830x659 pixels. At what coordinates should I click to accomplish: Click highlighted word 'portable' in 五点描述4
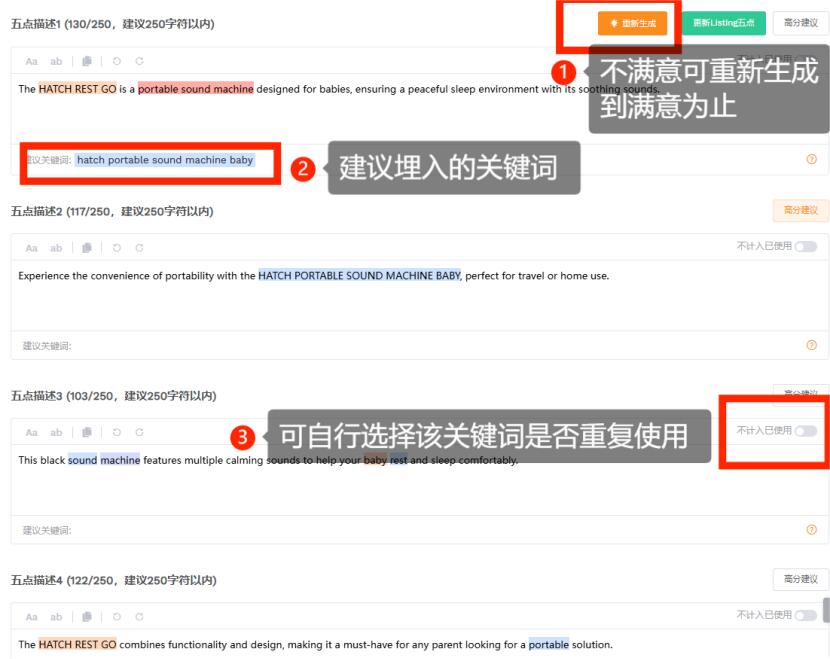549,644
